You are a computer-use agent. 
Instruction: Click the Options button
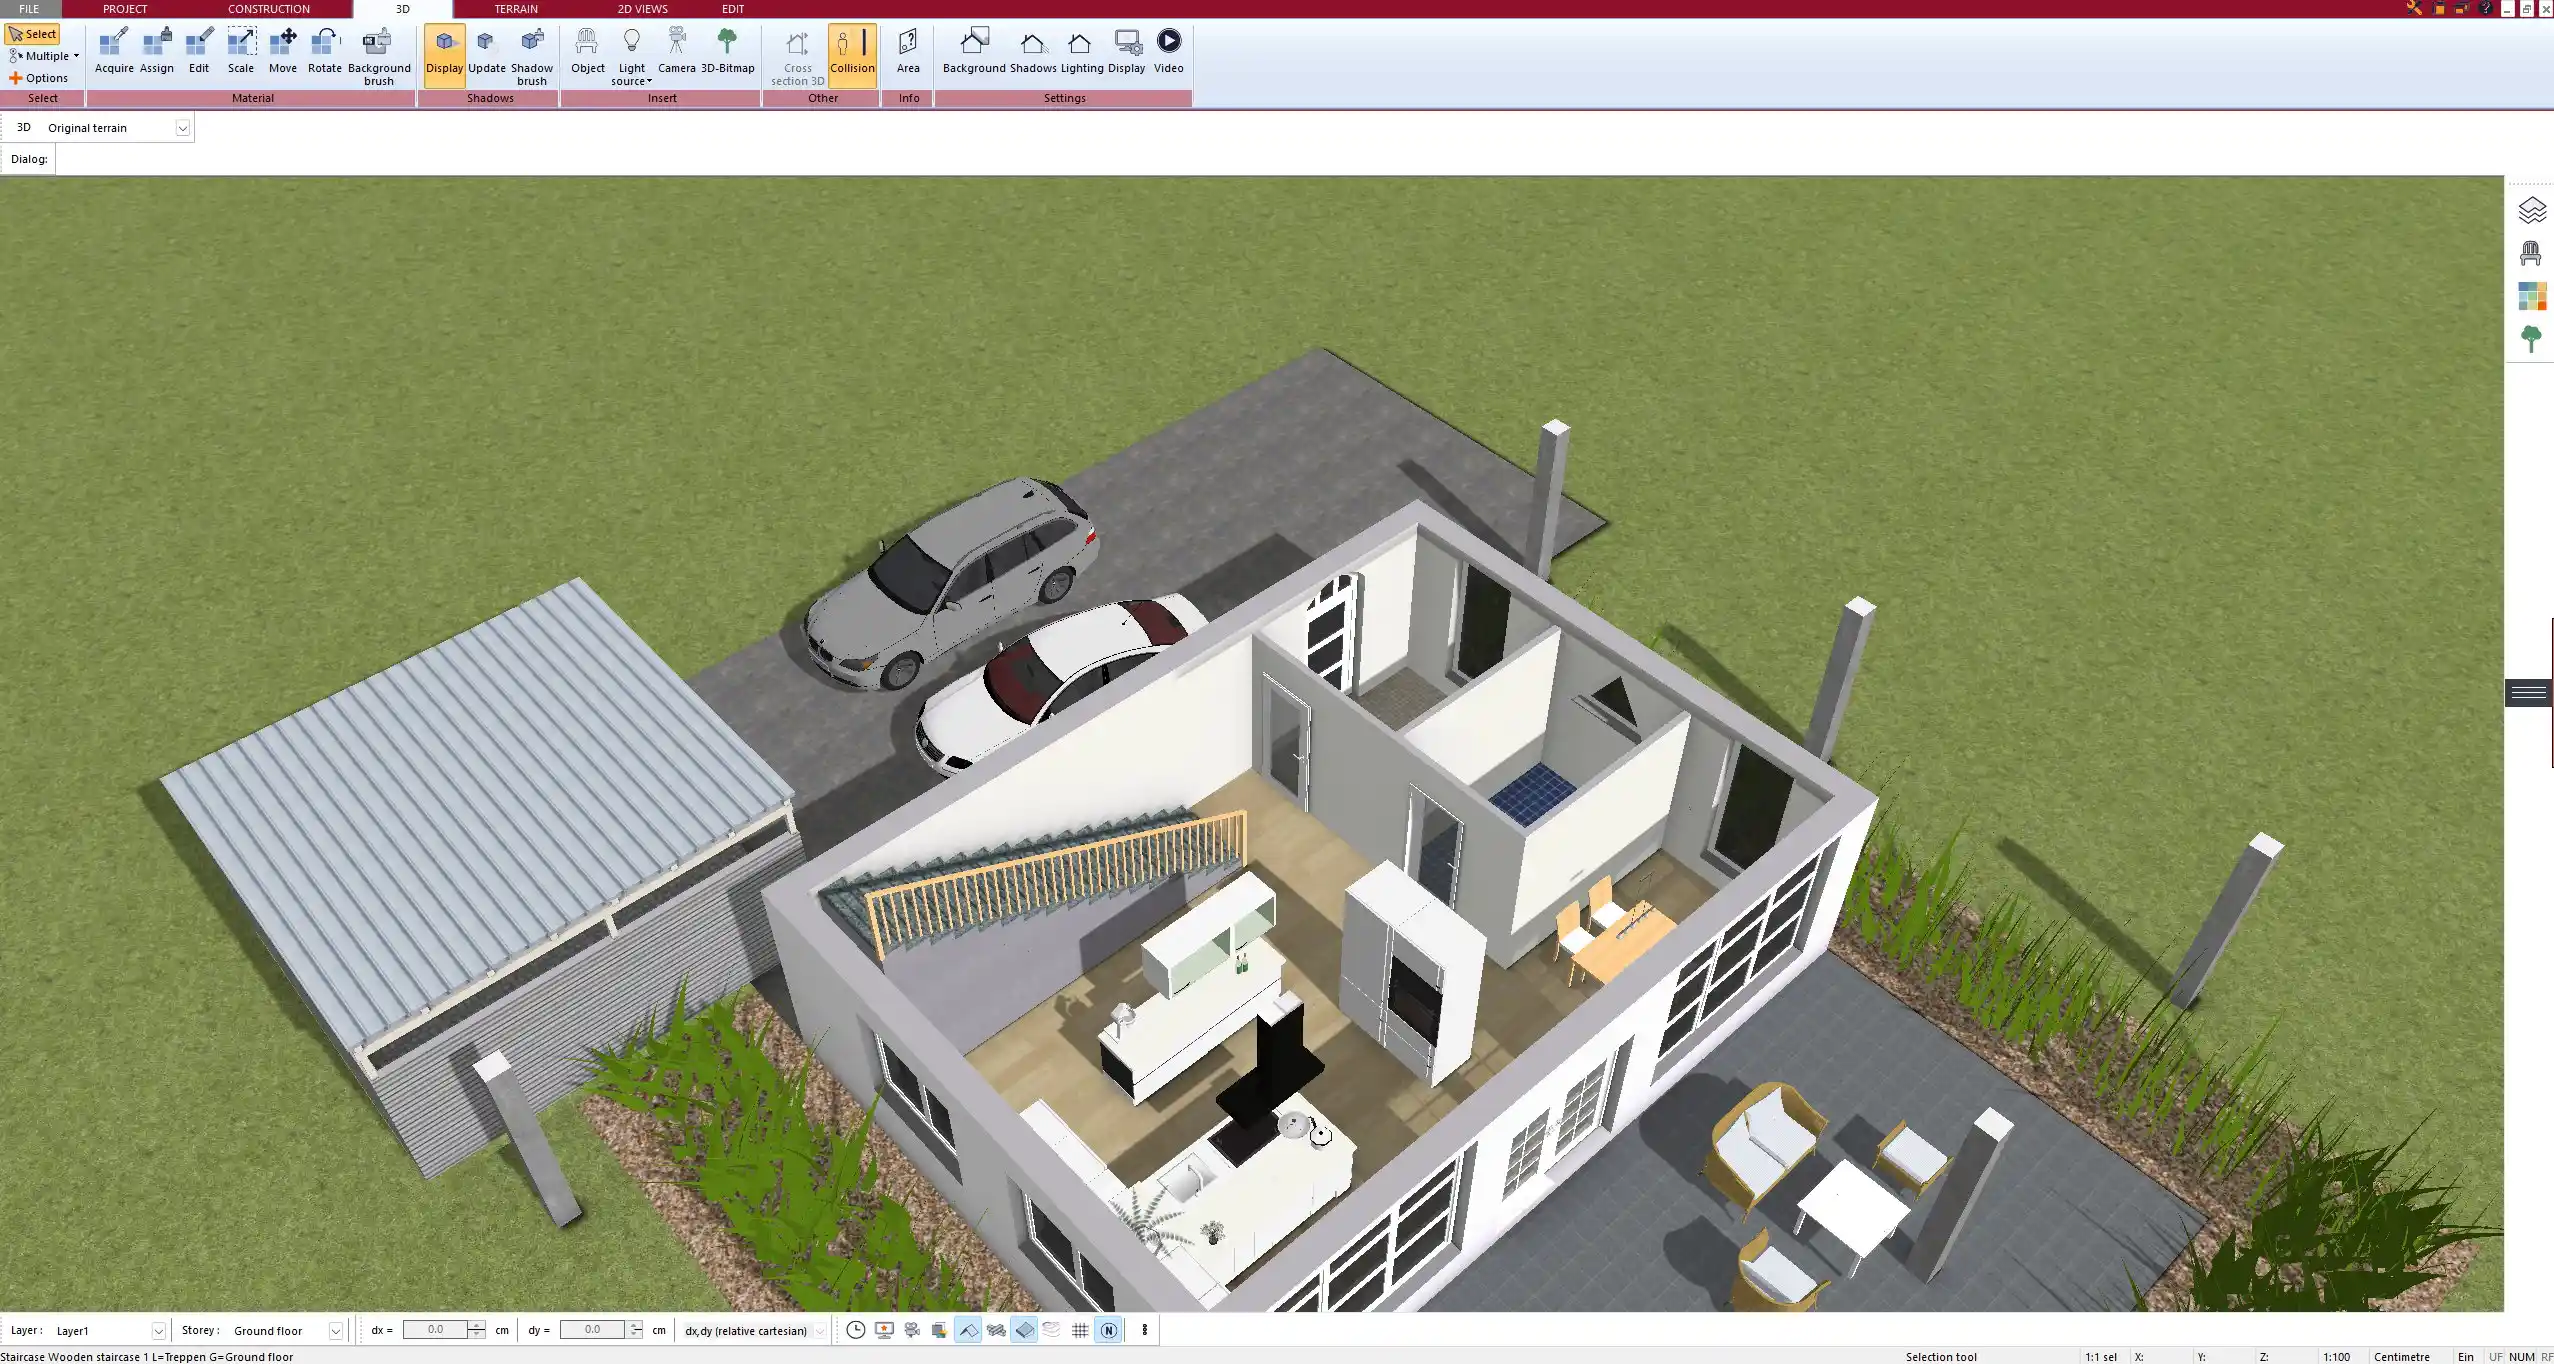39,78
